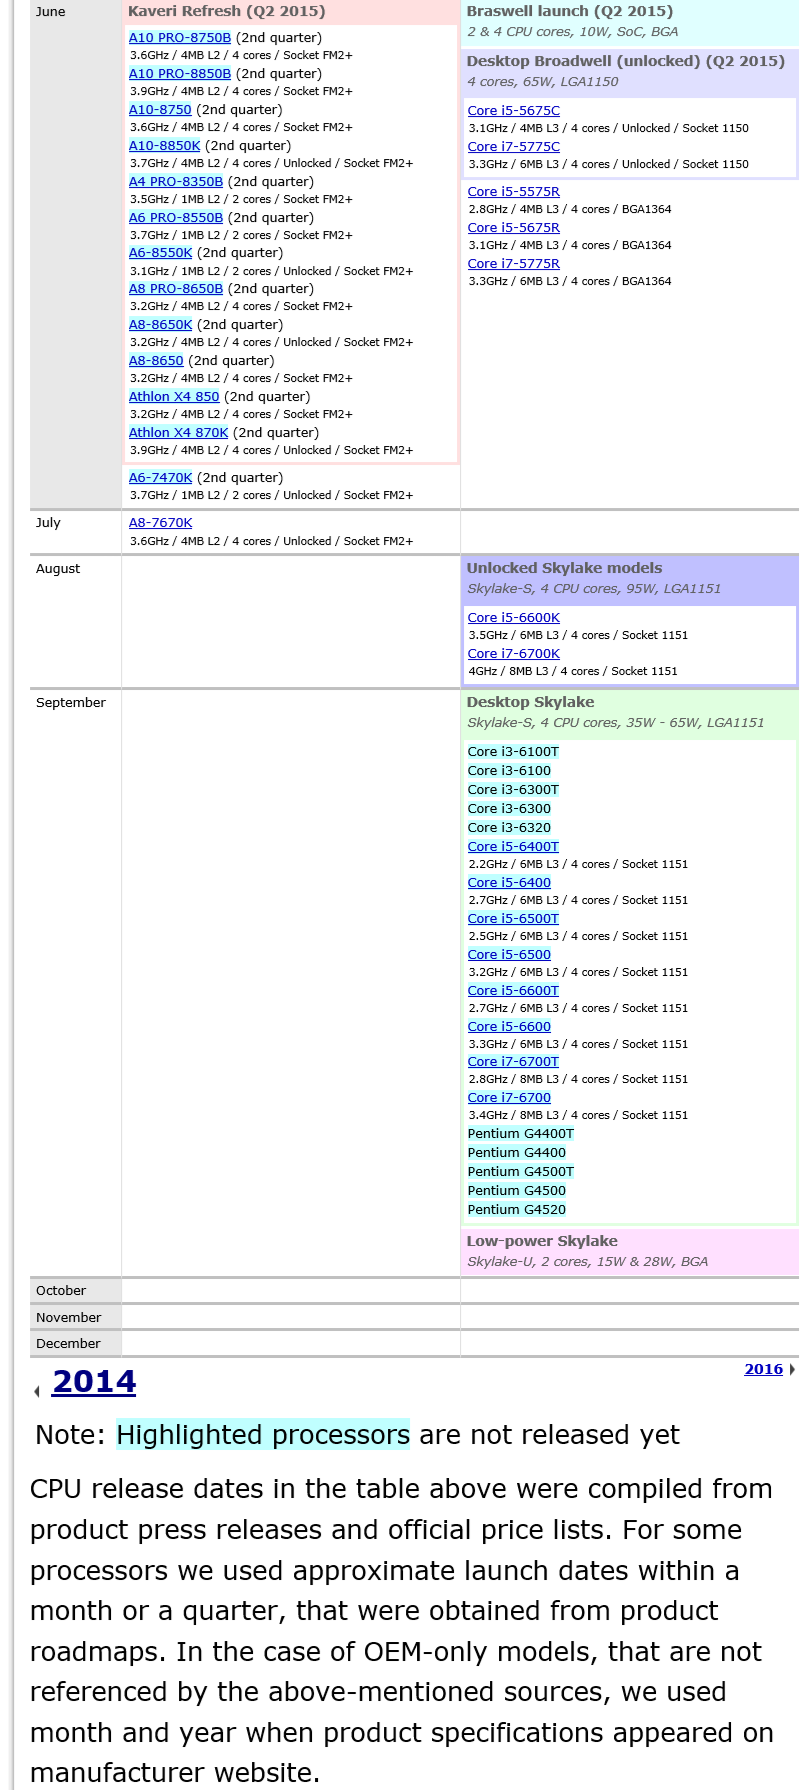Click the Core i5-5575R link

[514, 192]
